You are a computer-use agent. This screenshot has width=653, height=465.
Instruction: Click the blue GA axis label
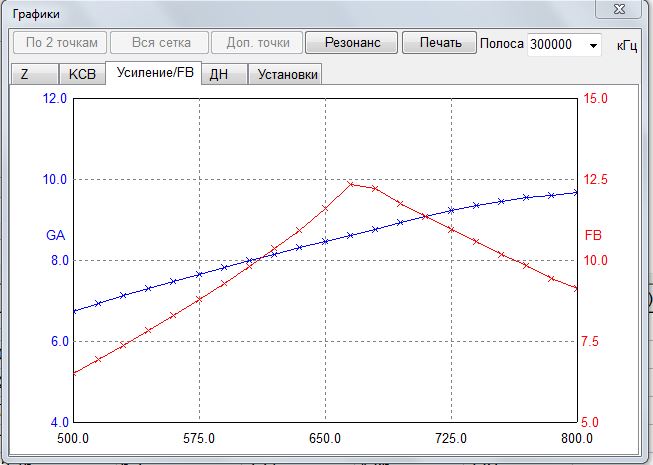point(55,235)
